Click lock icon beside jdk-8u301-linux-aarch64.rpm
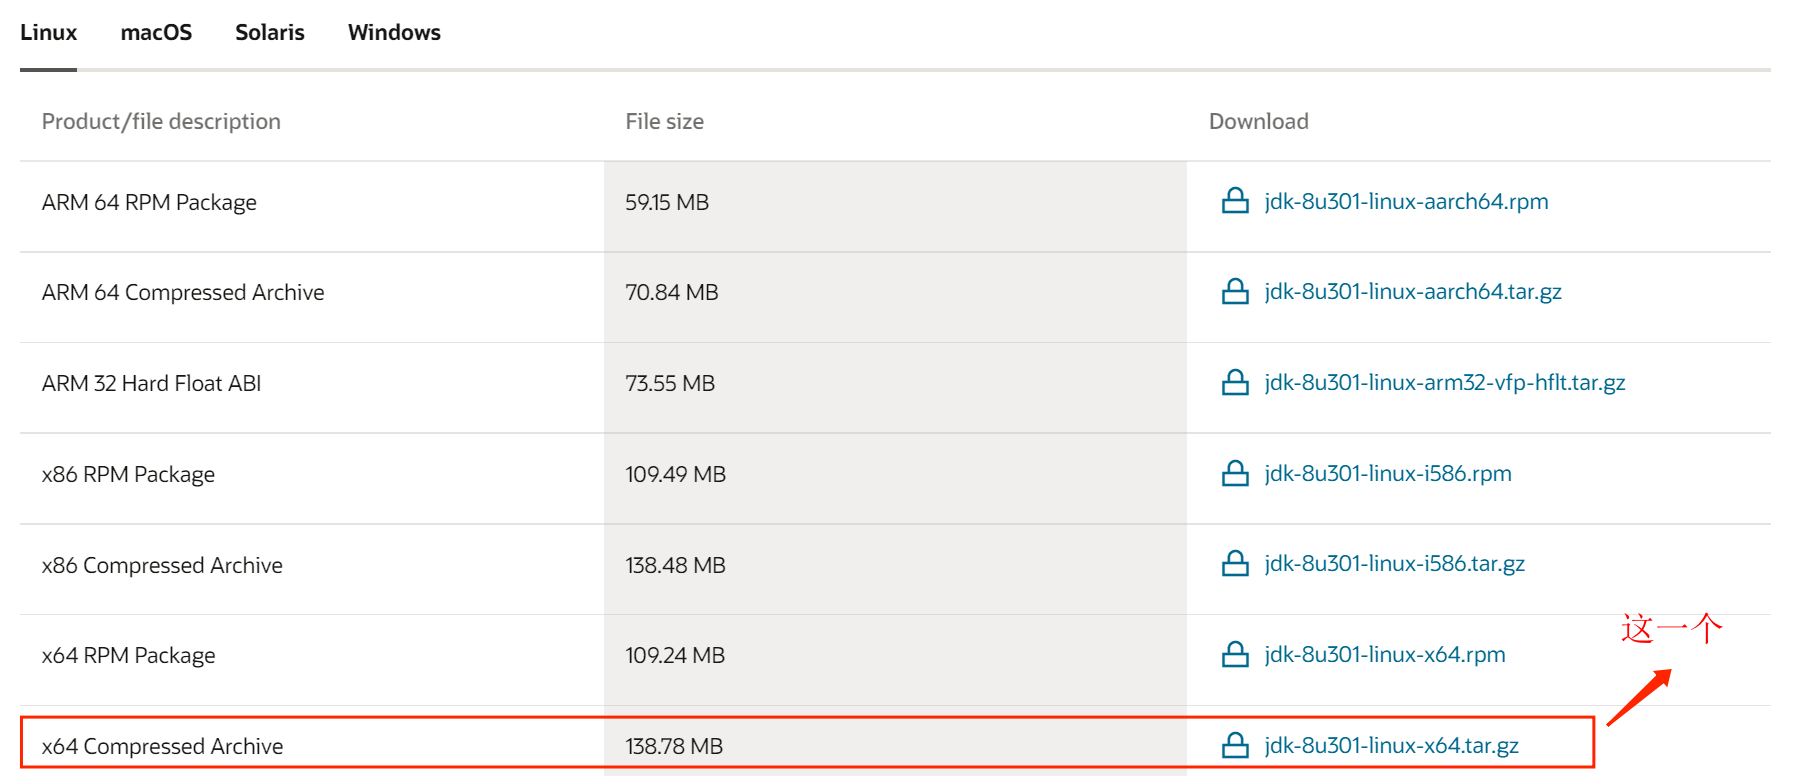1807x776 pixels. click(x=1235, y=201)
